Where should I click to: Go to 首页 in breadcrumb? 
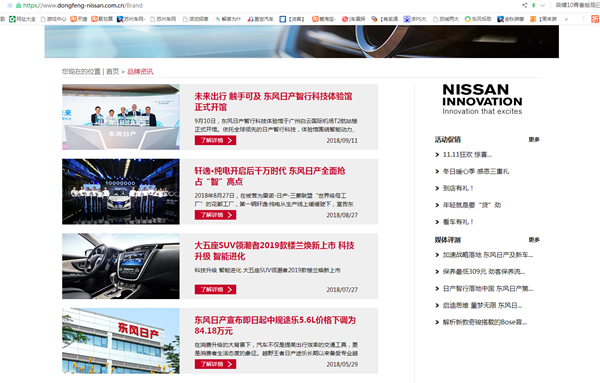112,72
